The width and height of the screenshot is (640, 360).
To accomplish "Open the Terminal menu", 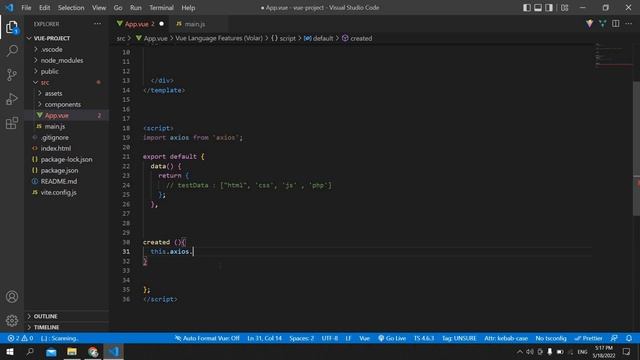I will (161, 8).
